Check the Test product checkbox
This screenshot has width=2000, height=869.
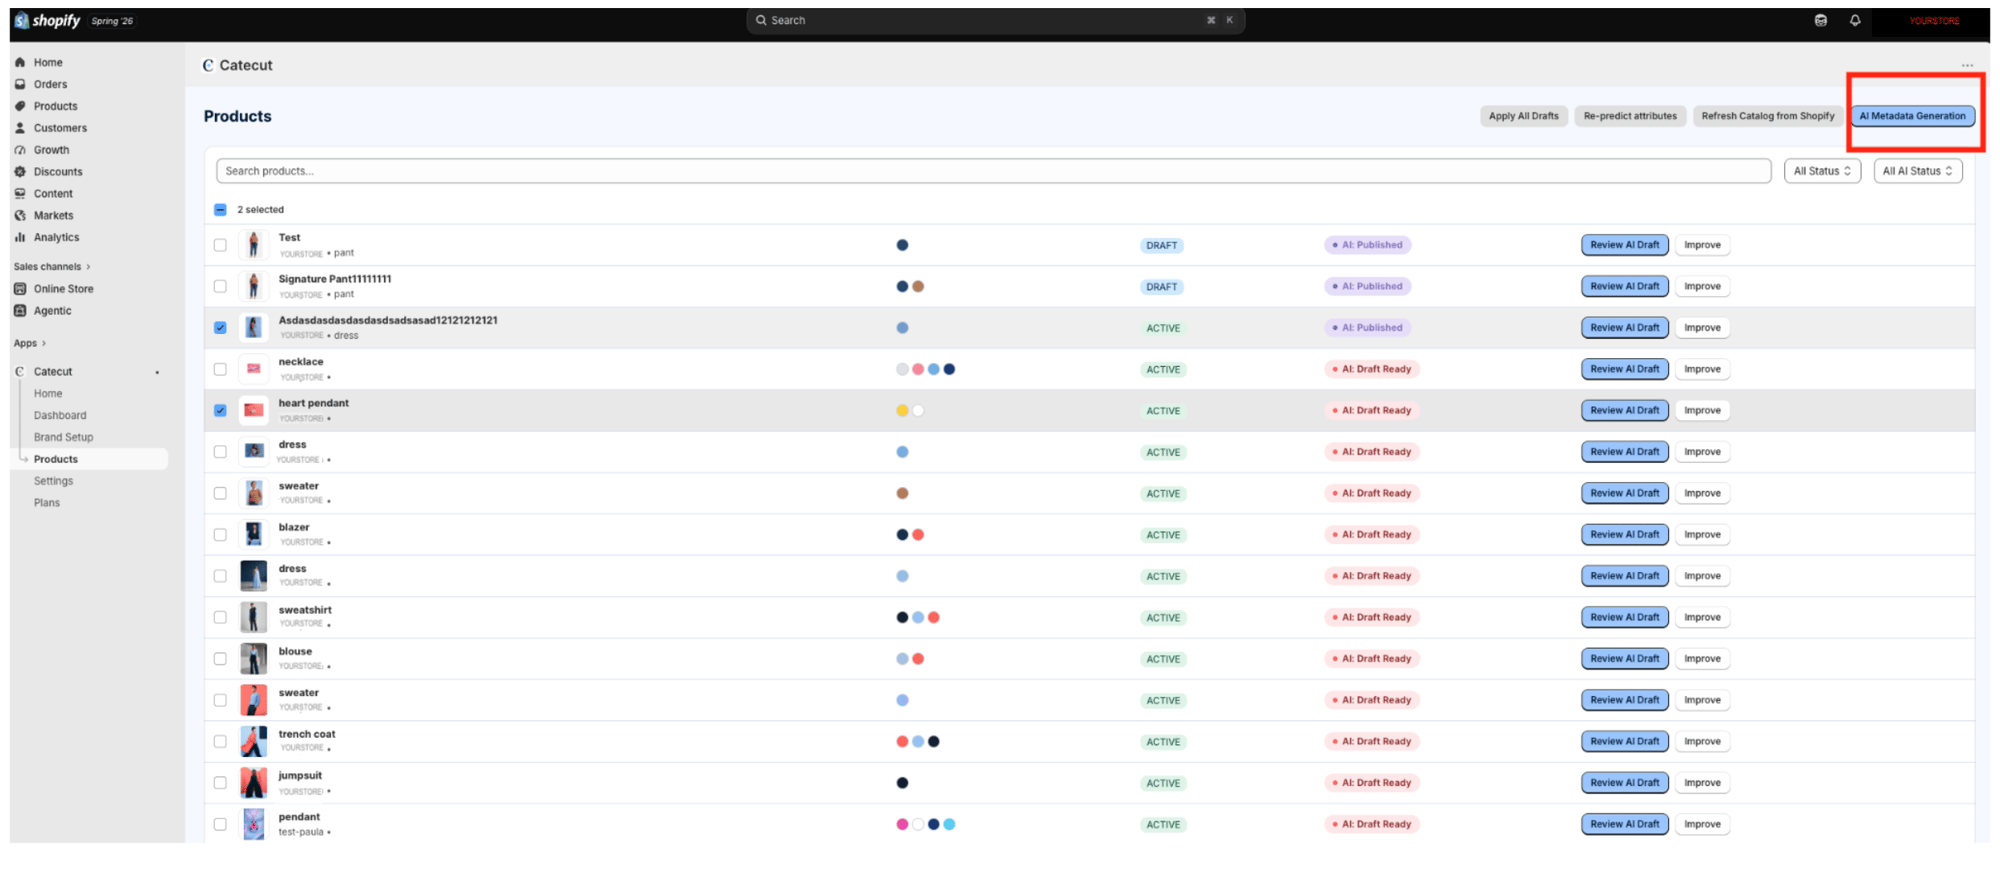click(220, 245)
